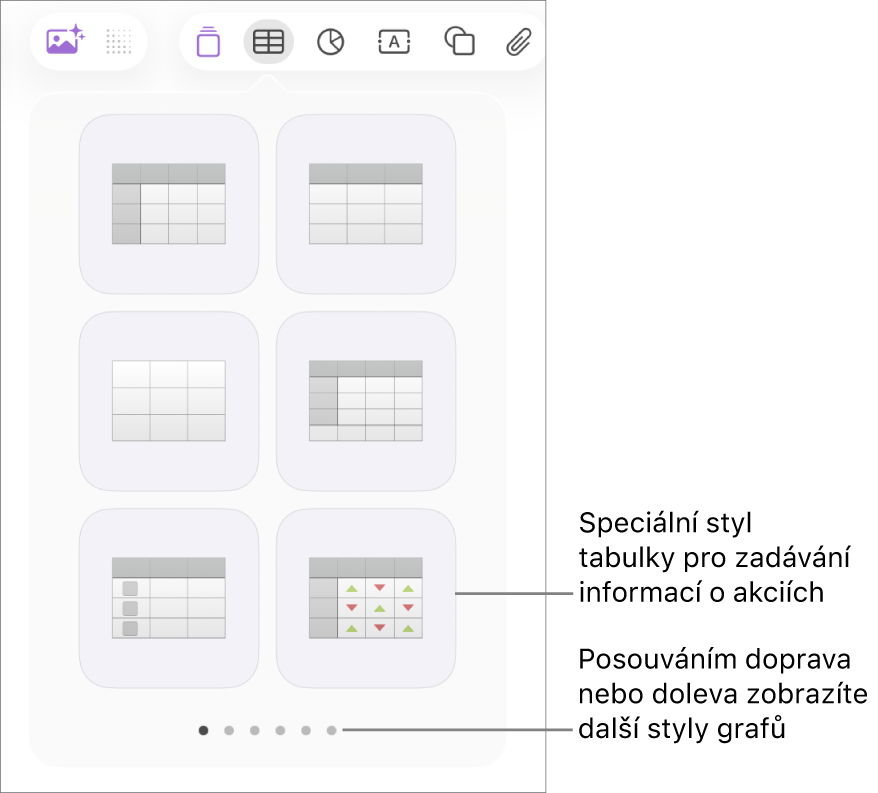Jump to last page dot of styles
Screen dimensions: 878x793
(331, 730)
